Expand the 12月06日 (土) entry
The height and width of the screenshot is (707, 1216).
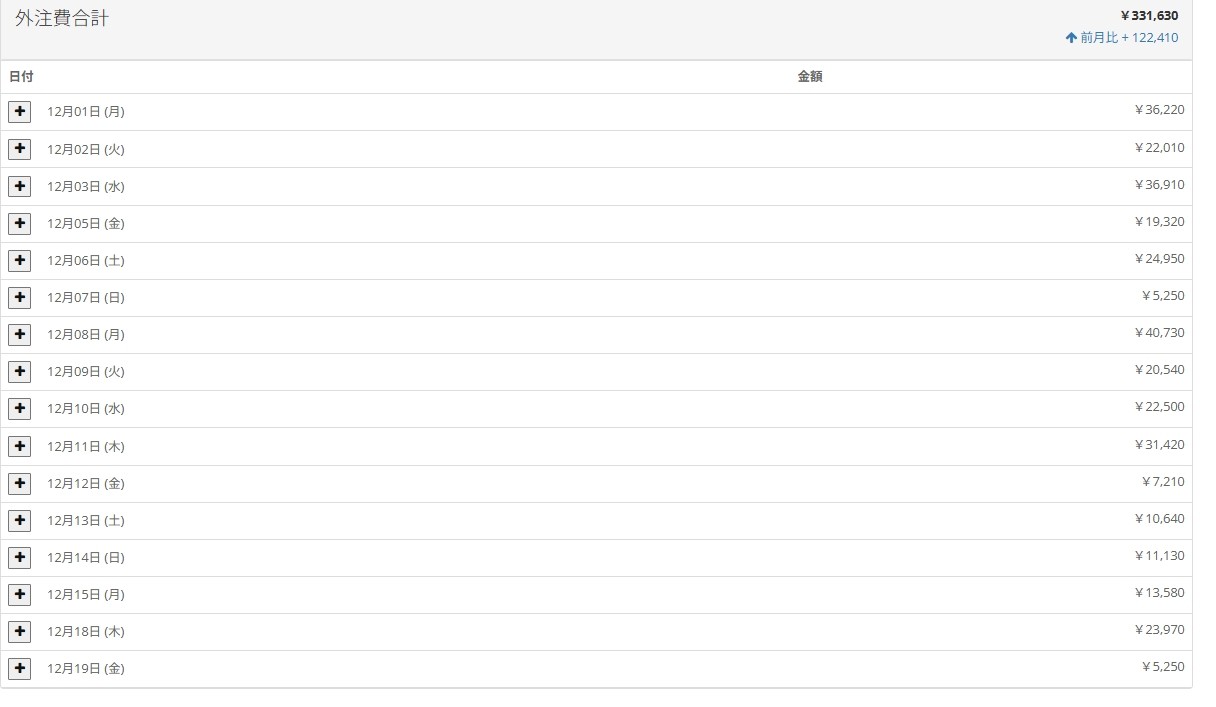(x=19, y=260)
